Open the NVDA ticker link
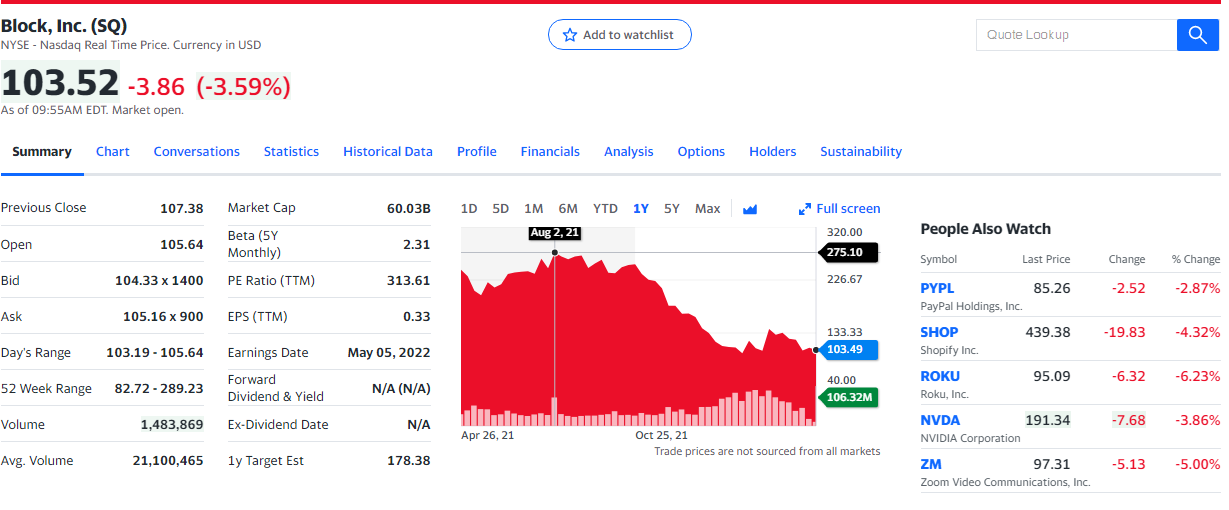 pyautogui.click(x=940, y=420)
